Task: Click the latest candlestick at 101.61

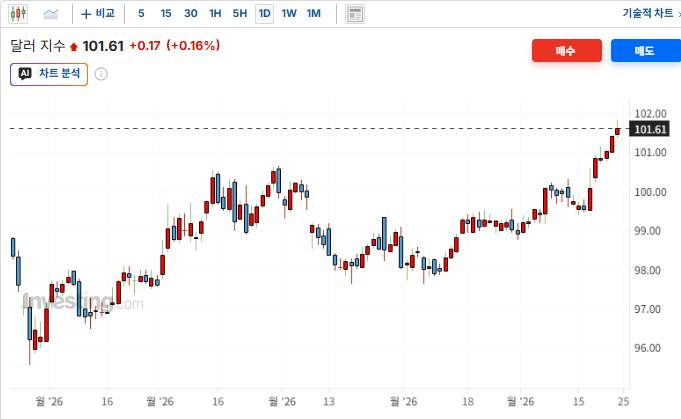Action: [617, 131]
